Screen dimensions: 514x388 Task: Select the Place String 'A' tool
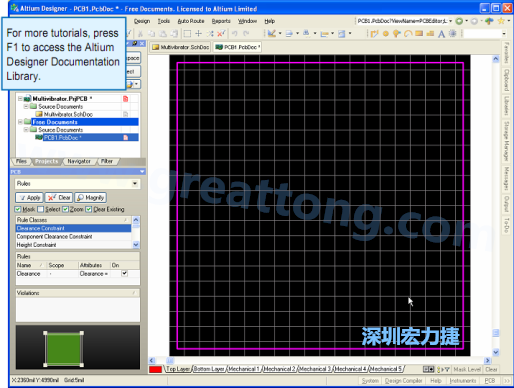click(441, 34)
